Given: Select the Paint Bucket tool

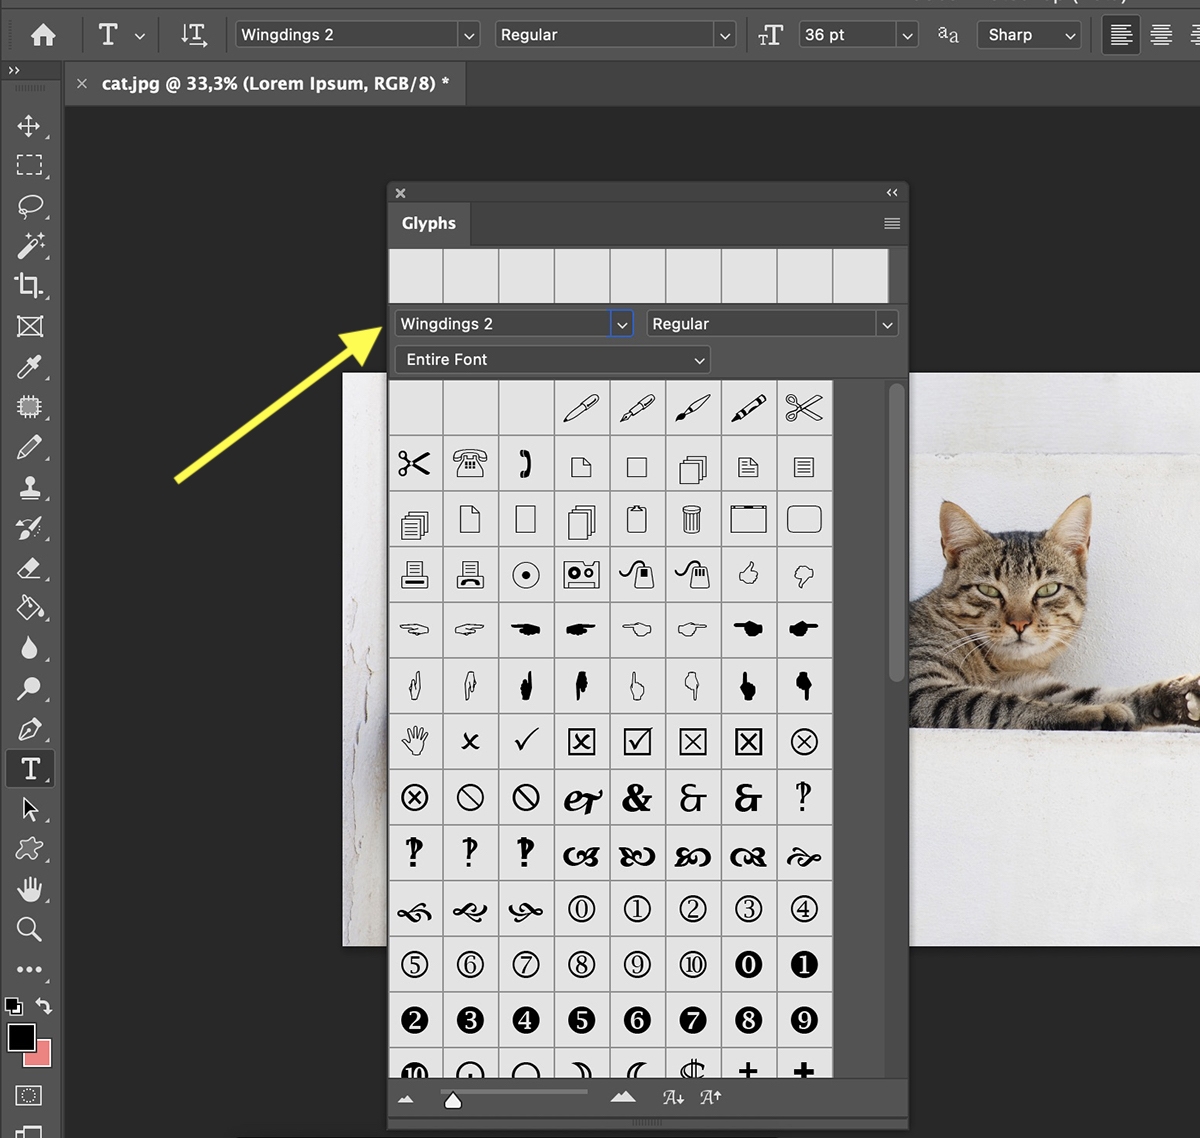Looking at the screenshot, I should tap(29, 608).
